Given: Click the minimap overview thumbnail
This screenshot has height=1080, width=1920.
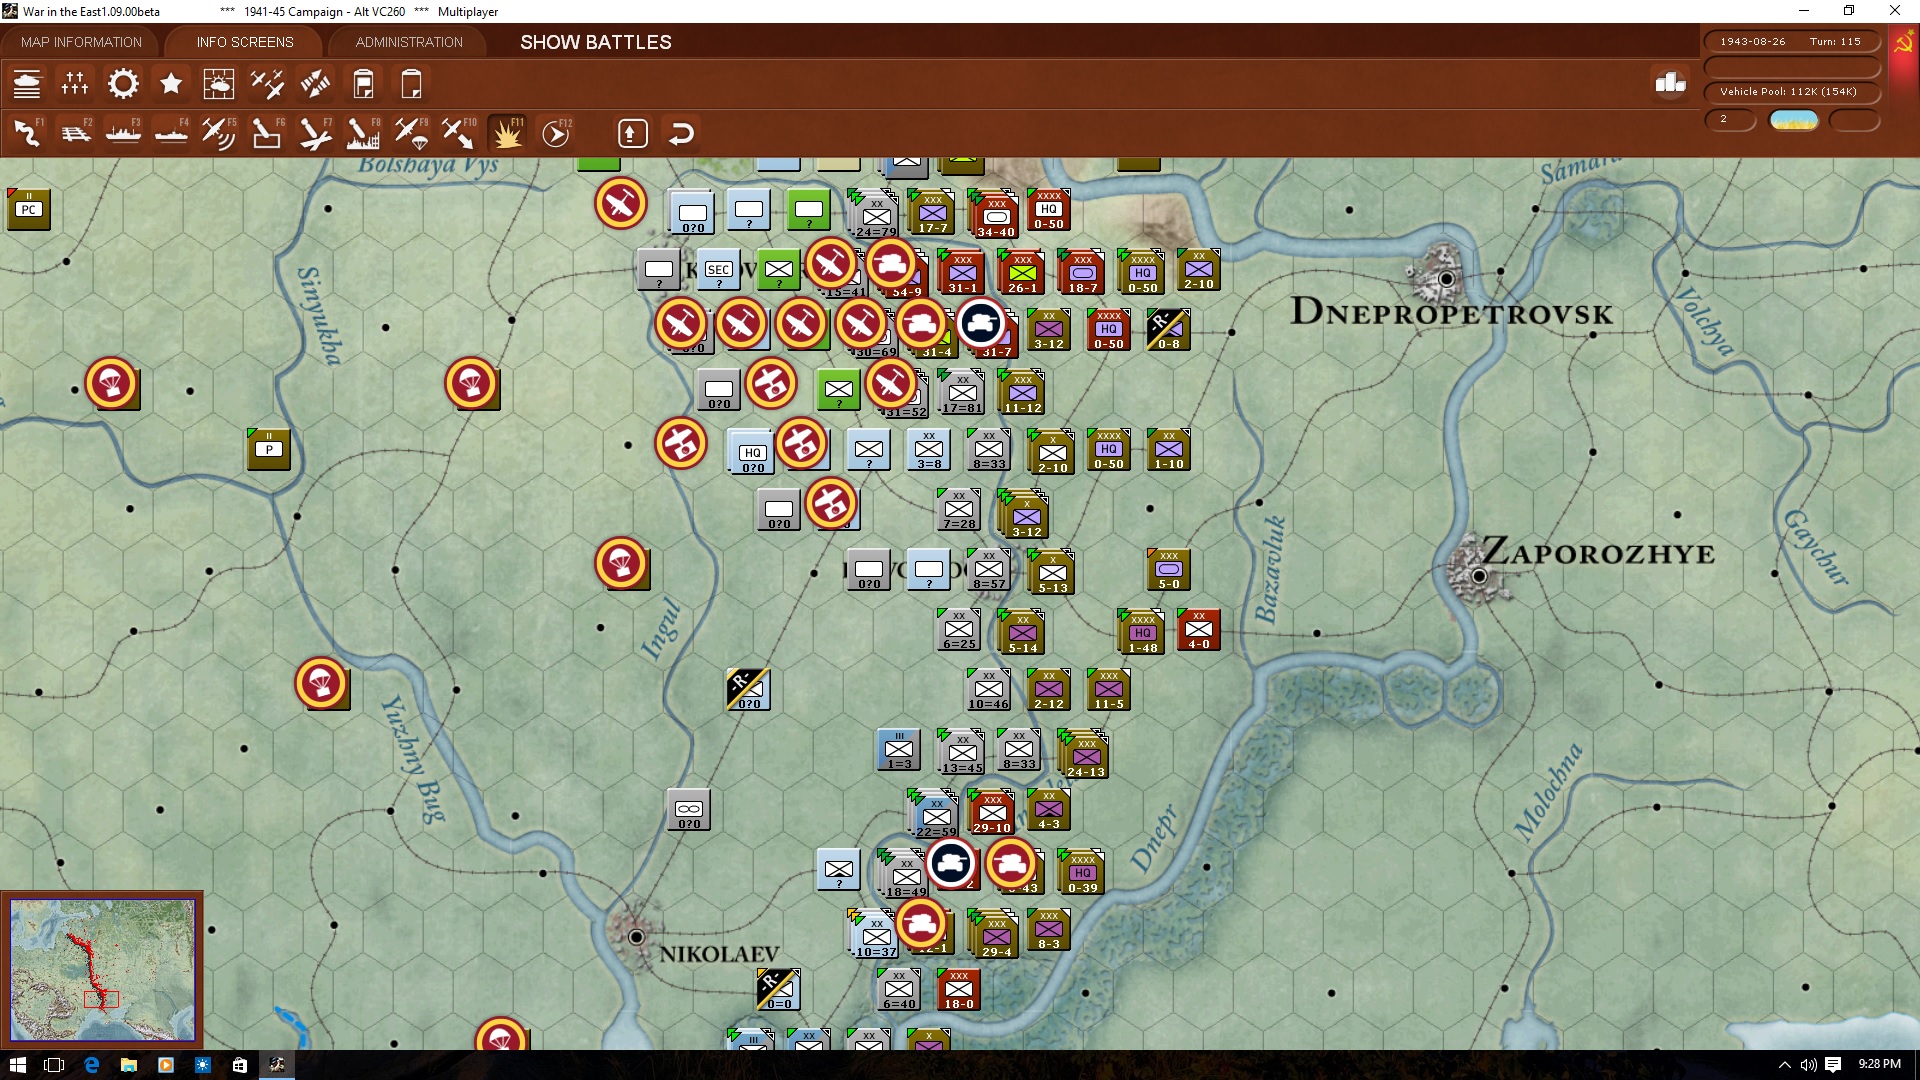Looking at the screenshot, I should pos(102,969).
